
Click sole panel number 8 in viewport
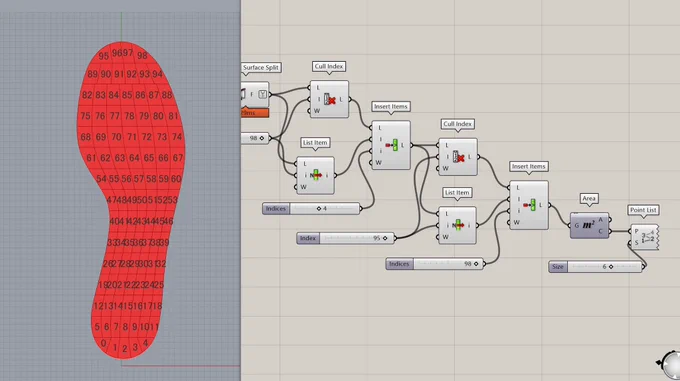tap(125, 327)
